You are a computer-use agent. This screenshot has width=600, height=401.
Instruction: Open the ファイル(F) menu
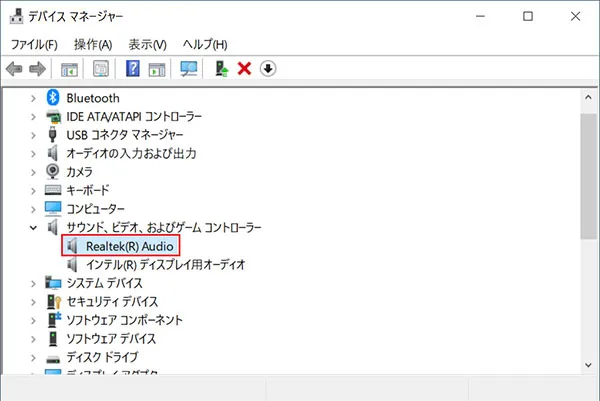(34, 44)
